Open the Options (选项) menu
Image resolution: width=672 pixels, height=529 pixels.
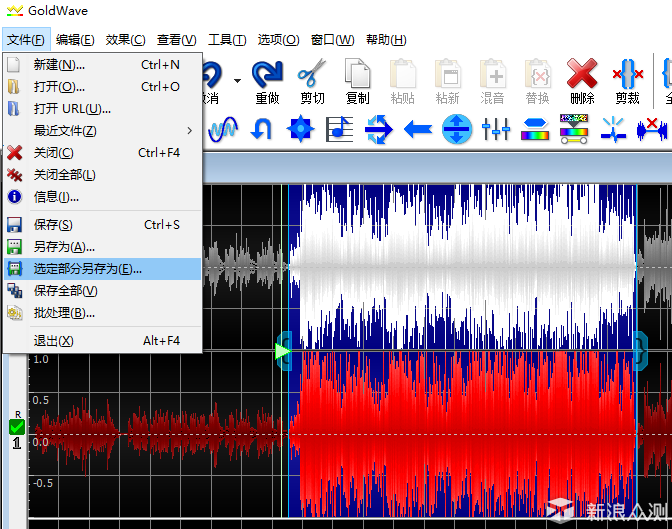(279, 40)
